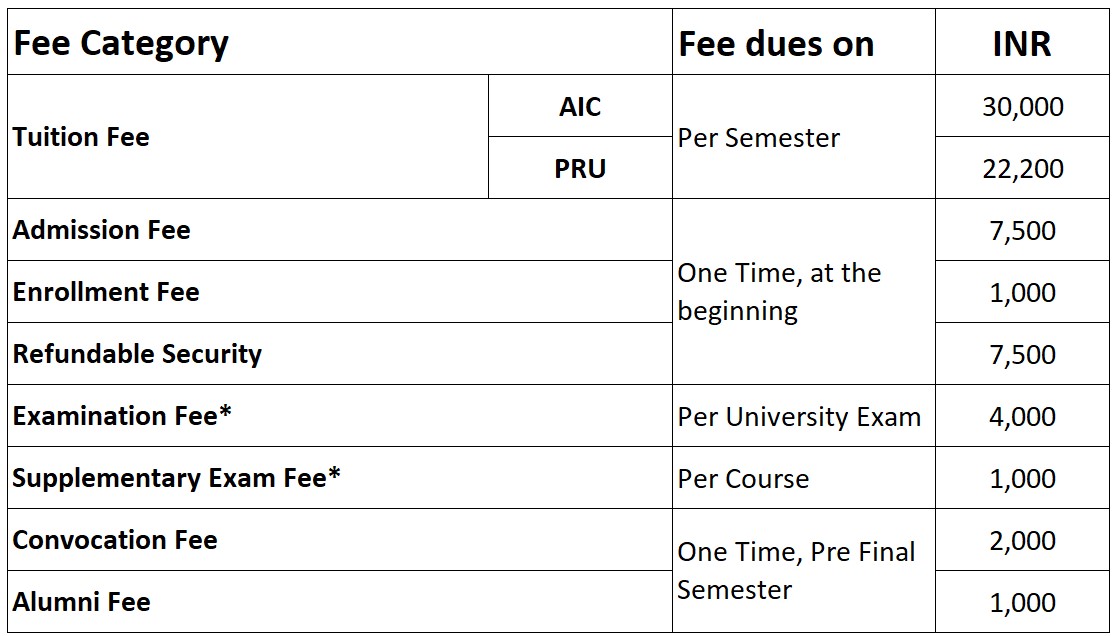Select the Fee dues on header
Screen dimensions: 1114x636
coord(804,42)
